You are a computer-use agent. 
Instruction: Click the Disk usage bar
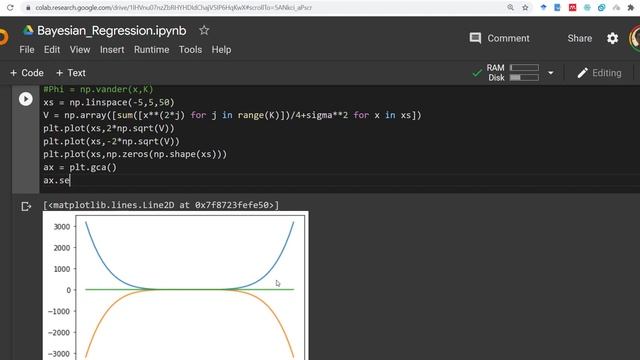click(524, 78)
